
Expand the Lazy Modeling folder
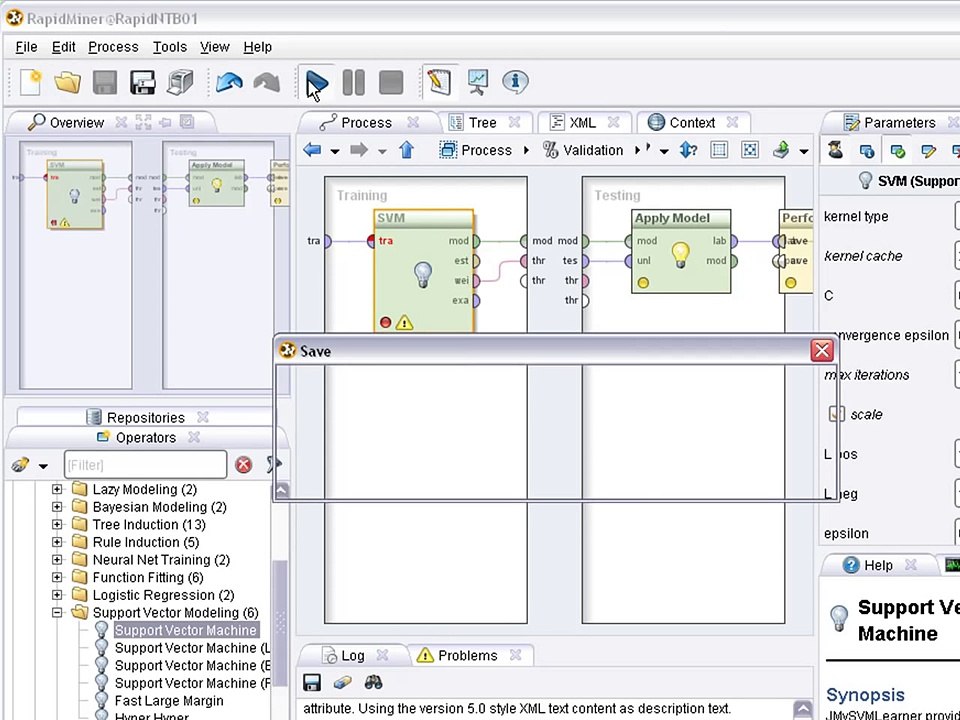pos(57,489)
